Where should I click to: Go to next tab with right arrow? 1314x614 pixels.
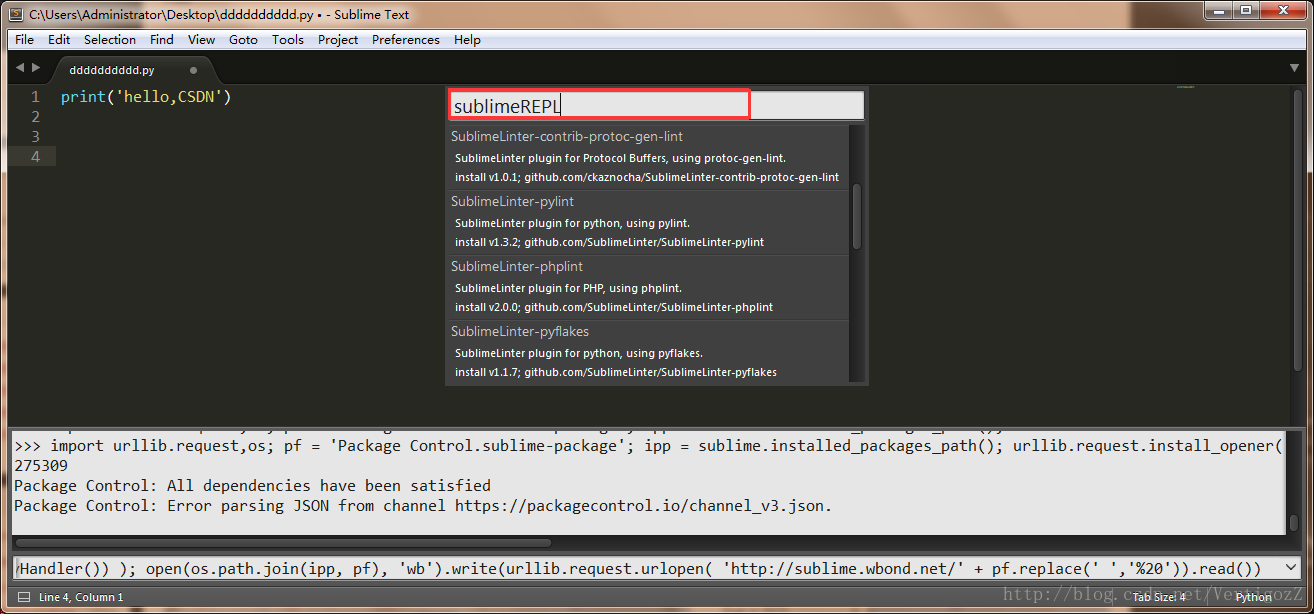(x=36, y=67)
